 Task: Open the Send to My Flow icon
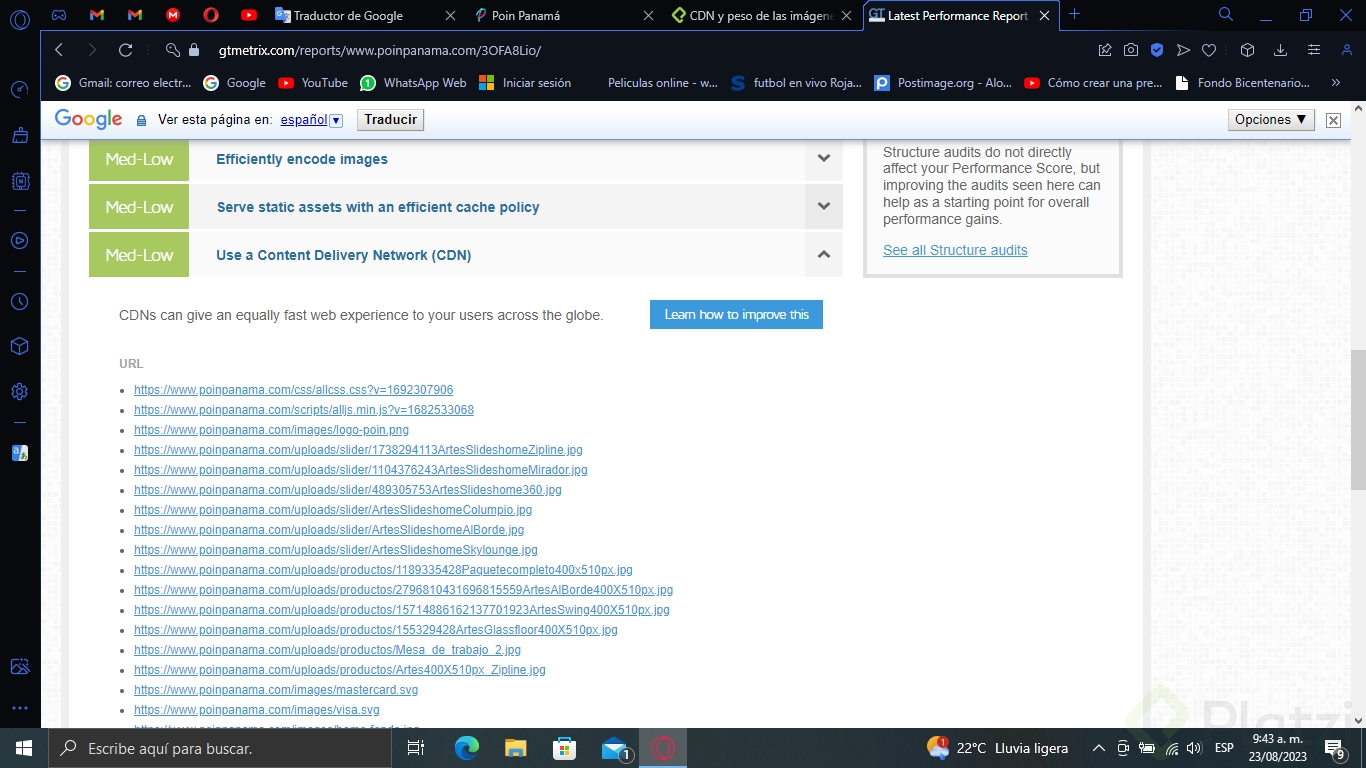pos(1183,48)
